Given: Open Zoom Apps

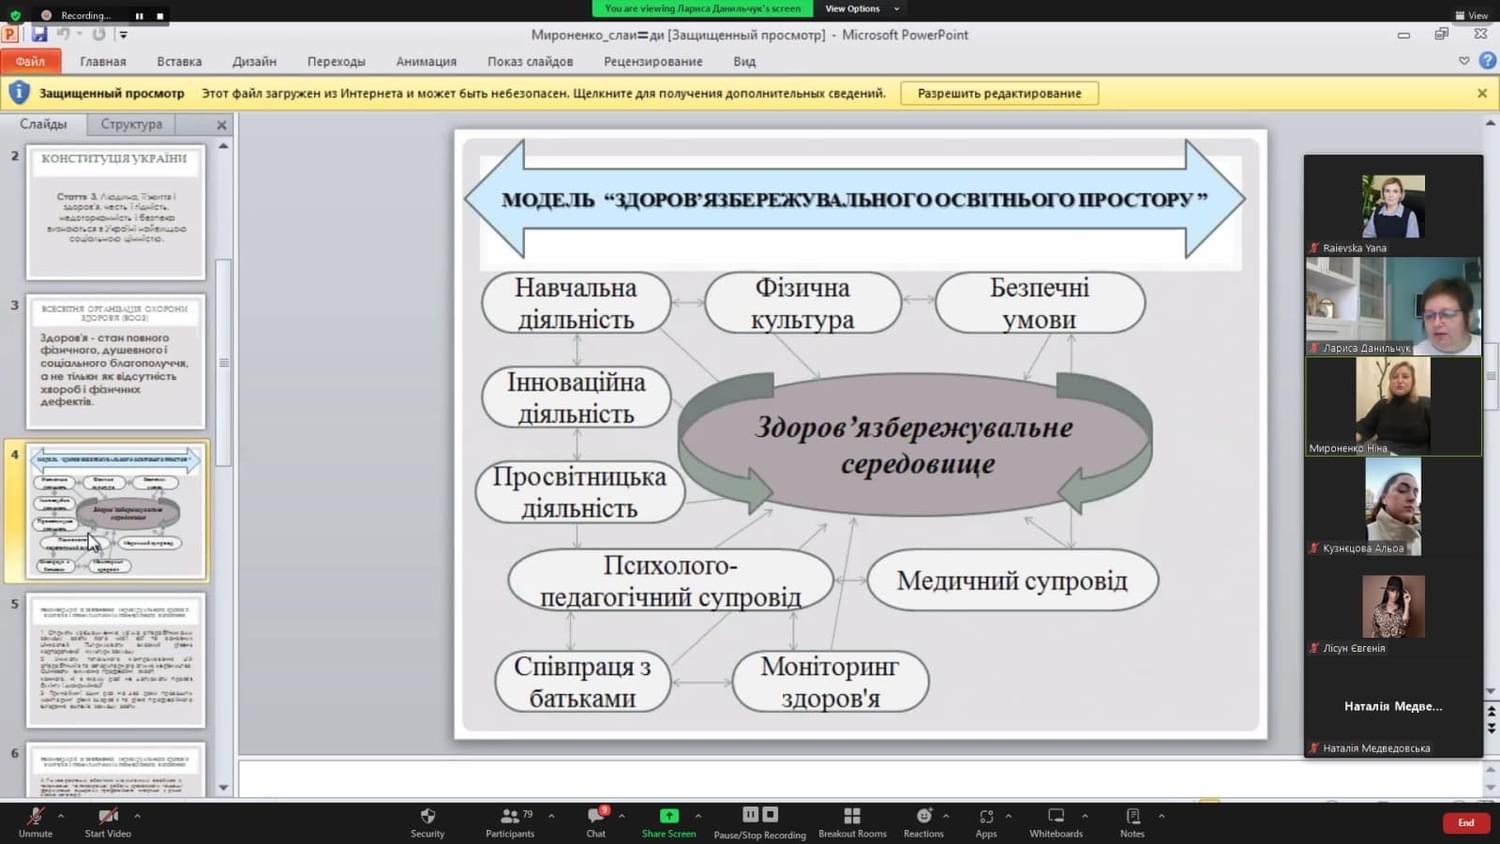Looking at the screenshot, I should click(x=986, y=816).
